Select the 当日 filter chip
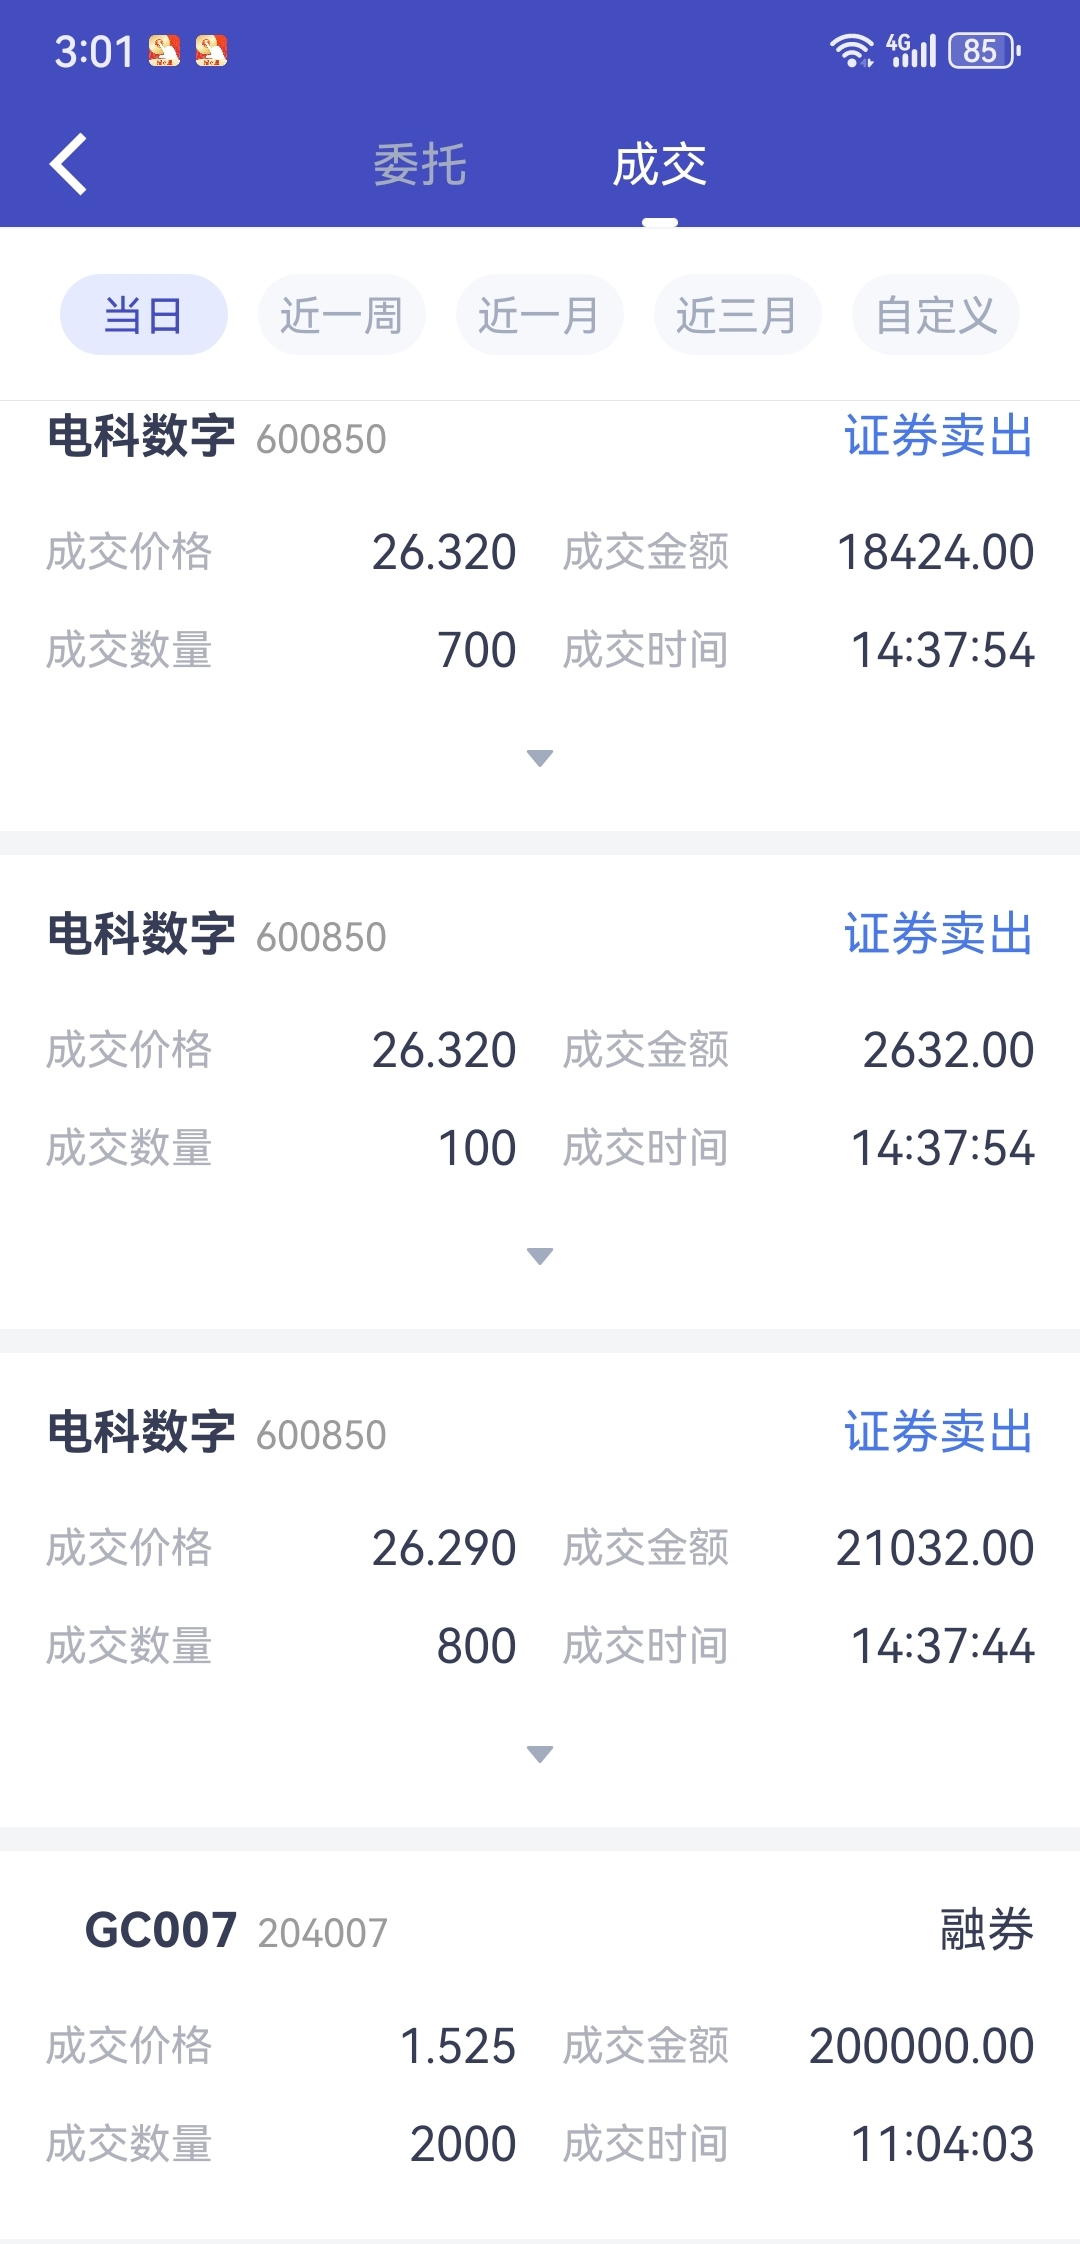This screenshot has width=1080, height=2244. pos(144,315)
